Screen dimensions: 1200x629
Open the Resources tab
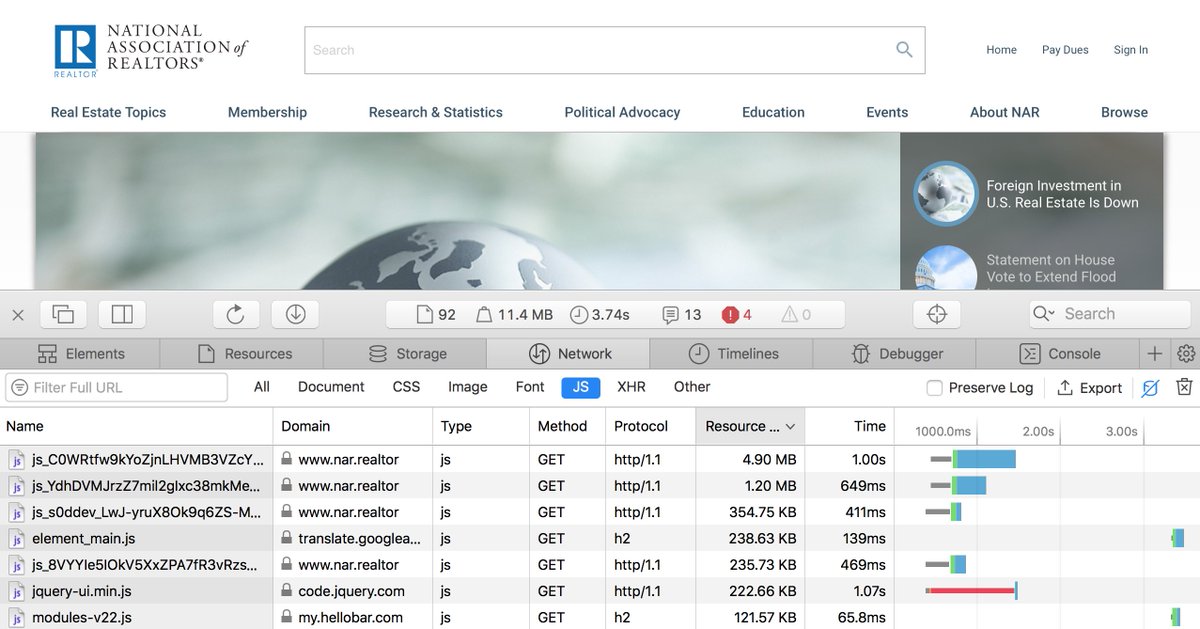click(243, 354)
